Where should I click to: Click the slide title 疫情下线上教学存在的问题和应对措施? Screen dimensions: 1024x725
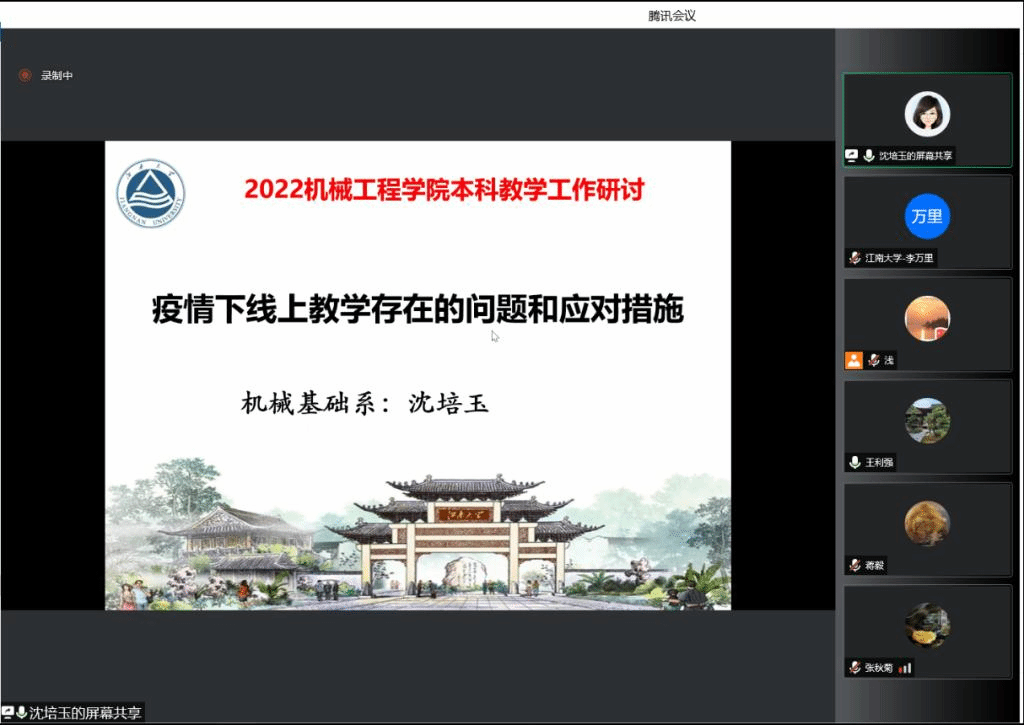[418, 309]
